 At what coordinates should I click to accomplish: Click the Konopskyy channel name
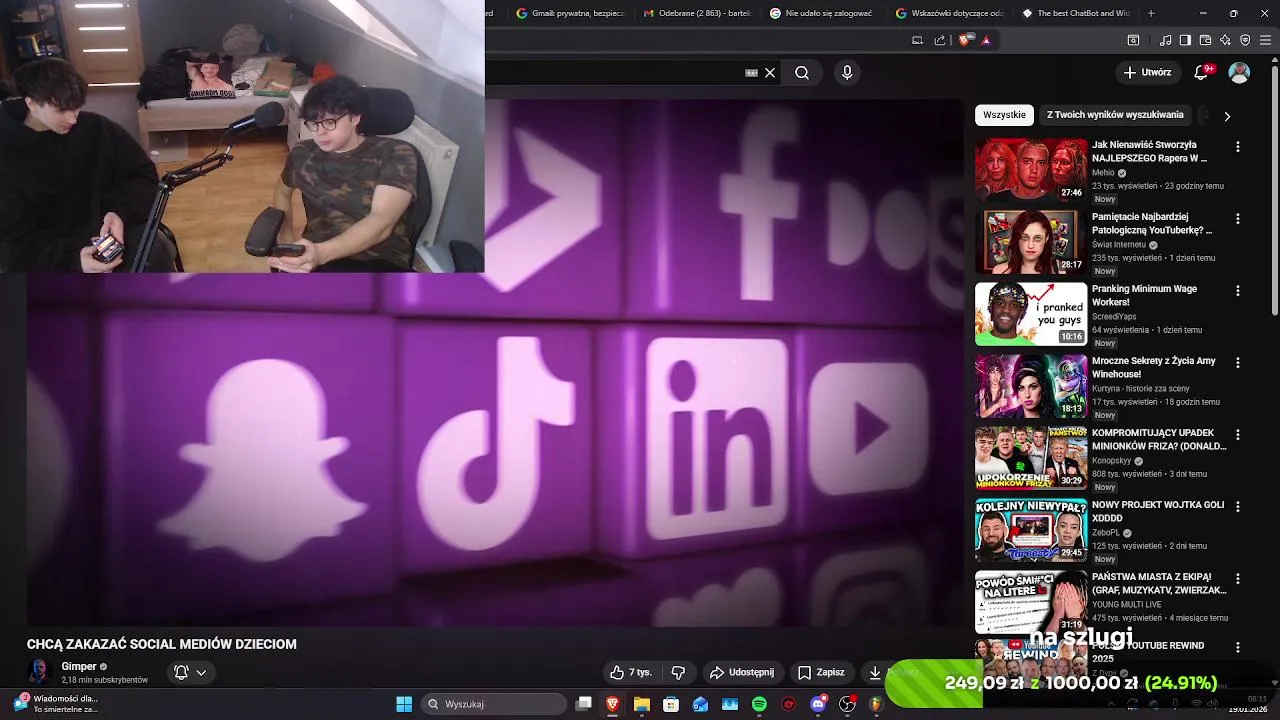coord(1111,461)
